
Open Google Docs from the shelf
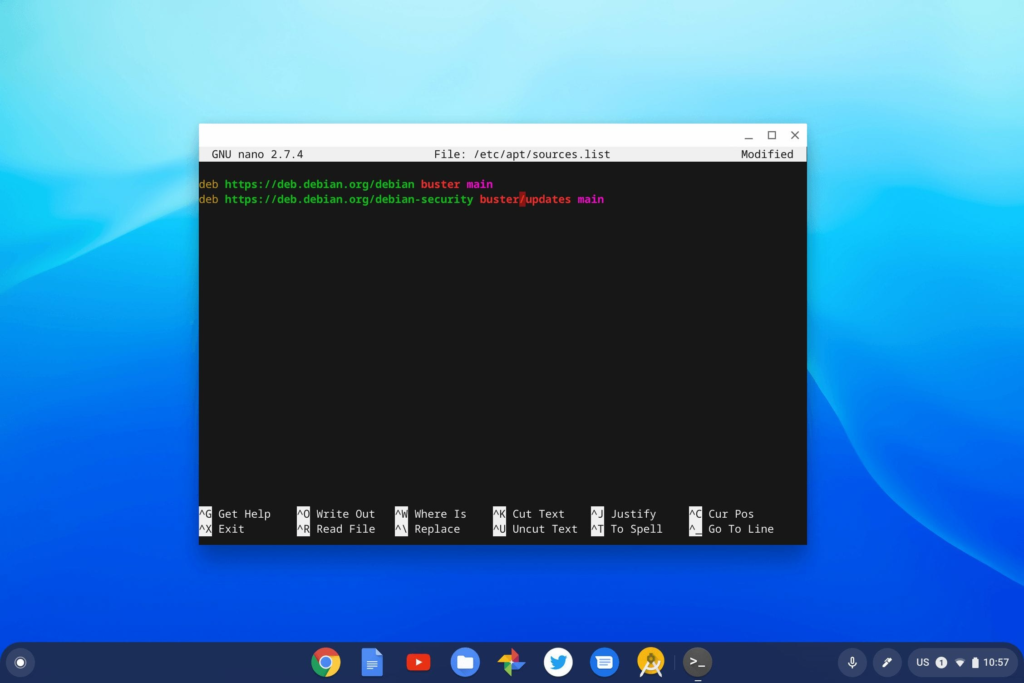[372, 662]
